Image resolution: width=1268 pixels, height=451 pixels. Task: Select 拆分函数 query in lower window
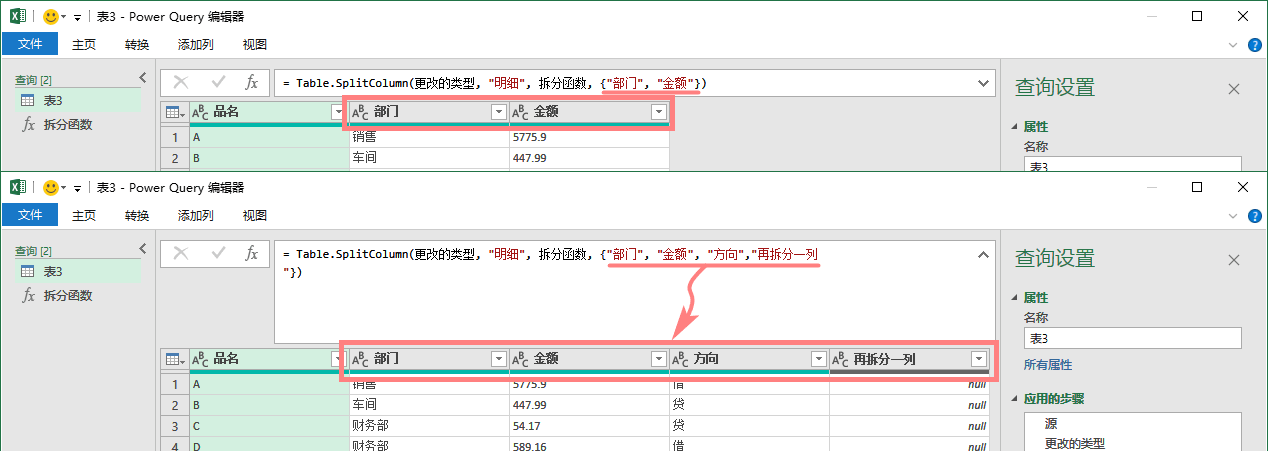(x=78, y=295)
